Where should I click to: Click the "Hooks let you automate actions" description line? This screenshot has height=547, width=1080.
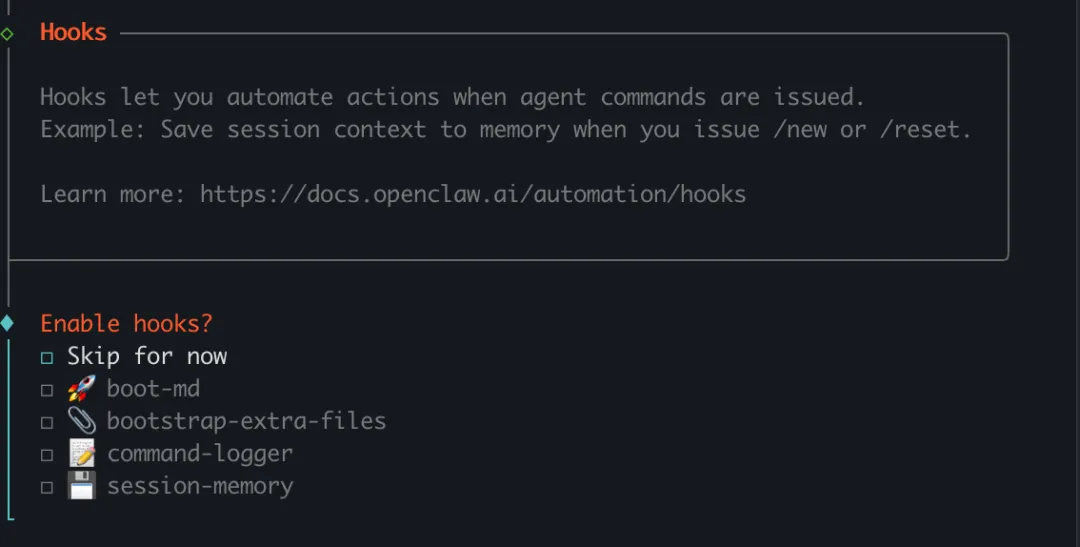(452, 97)
